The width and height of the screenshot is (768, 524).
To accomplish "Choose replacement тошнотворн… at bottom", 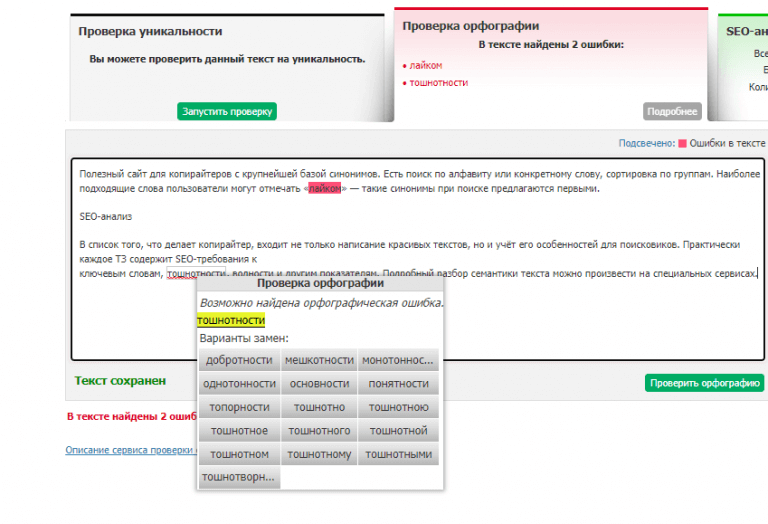I will pos(239,477).
